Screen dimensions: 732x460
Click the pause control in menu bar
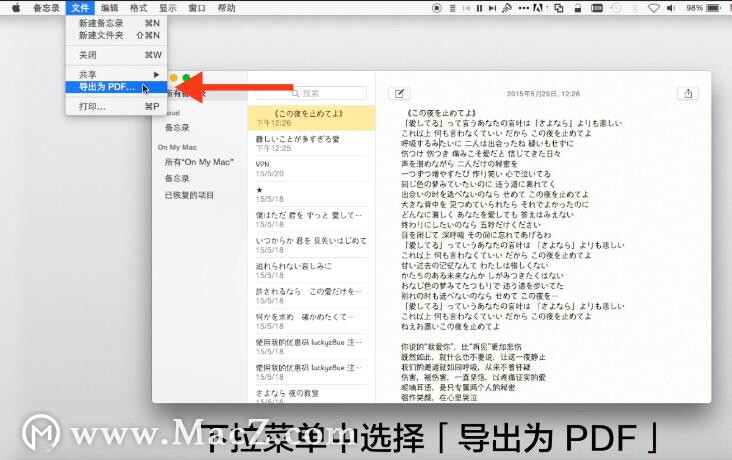point(479,8)
